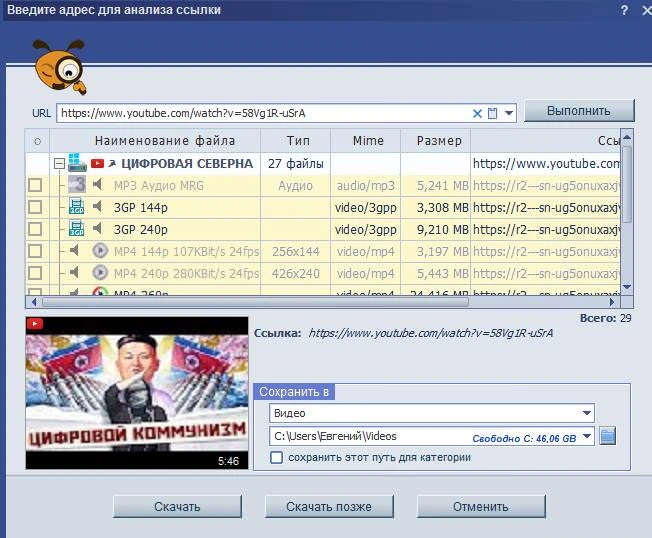
Task: Open the Ссылка youtube link
Action: click(431, 333)
